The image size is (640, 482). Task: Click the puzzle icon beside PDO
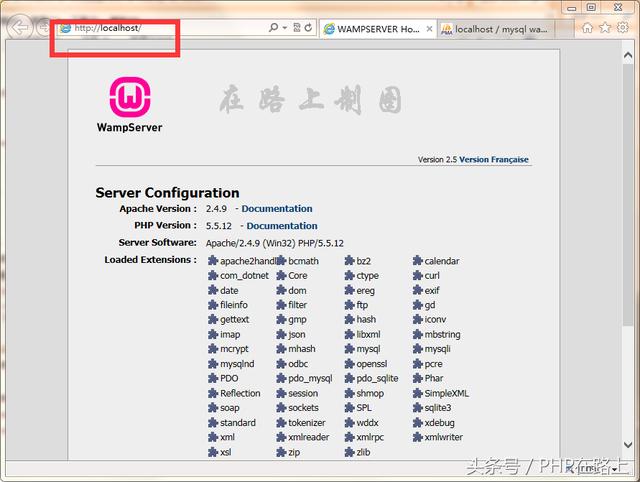pyautogui.click(x=213, y=378)
